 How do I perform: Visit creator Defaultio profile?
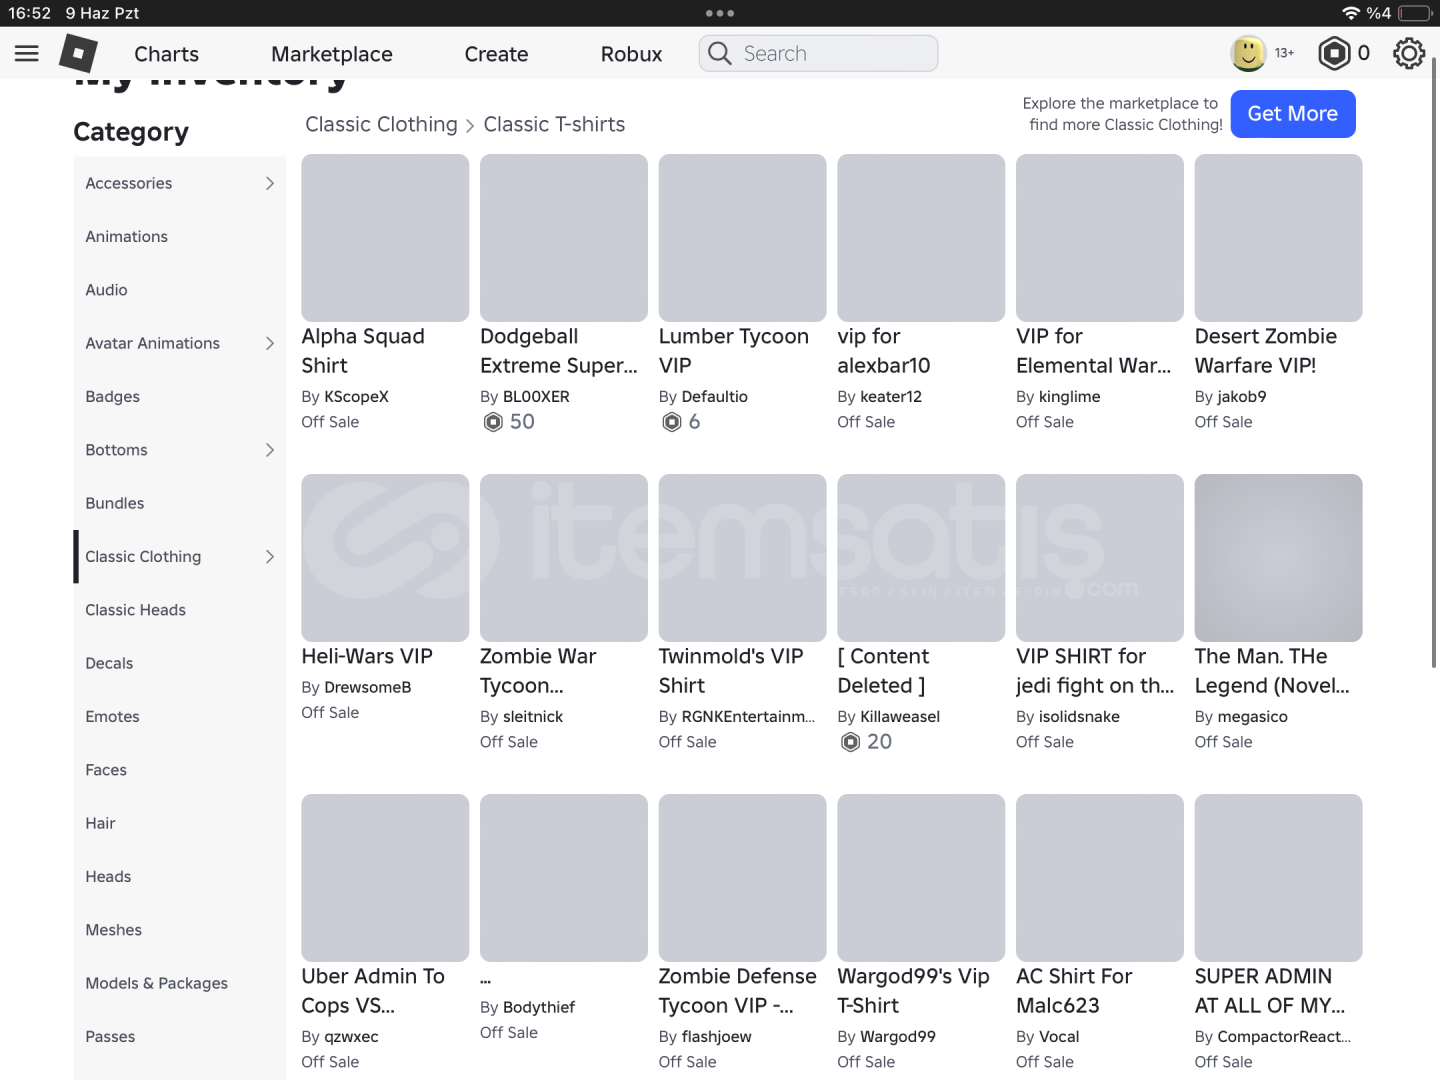[x=715, y=397]
